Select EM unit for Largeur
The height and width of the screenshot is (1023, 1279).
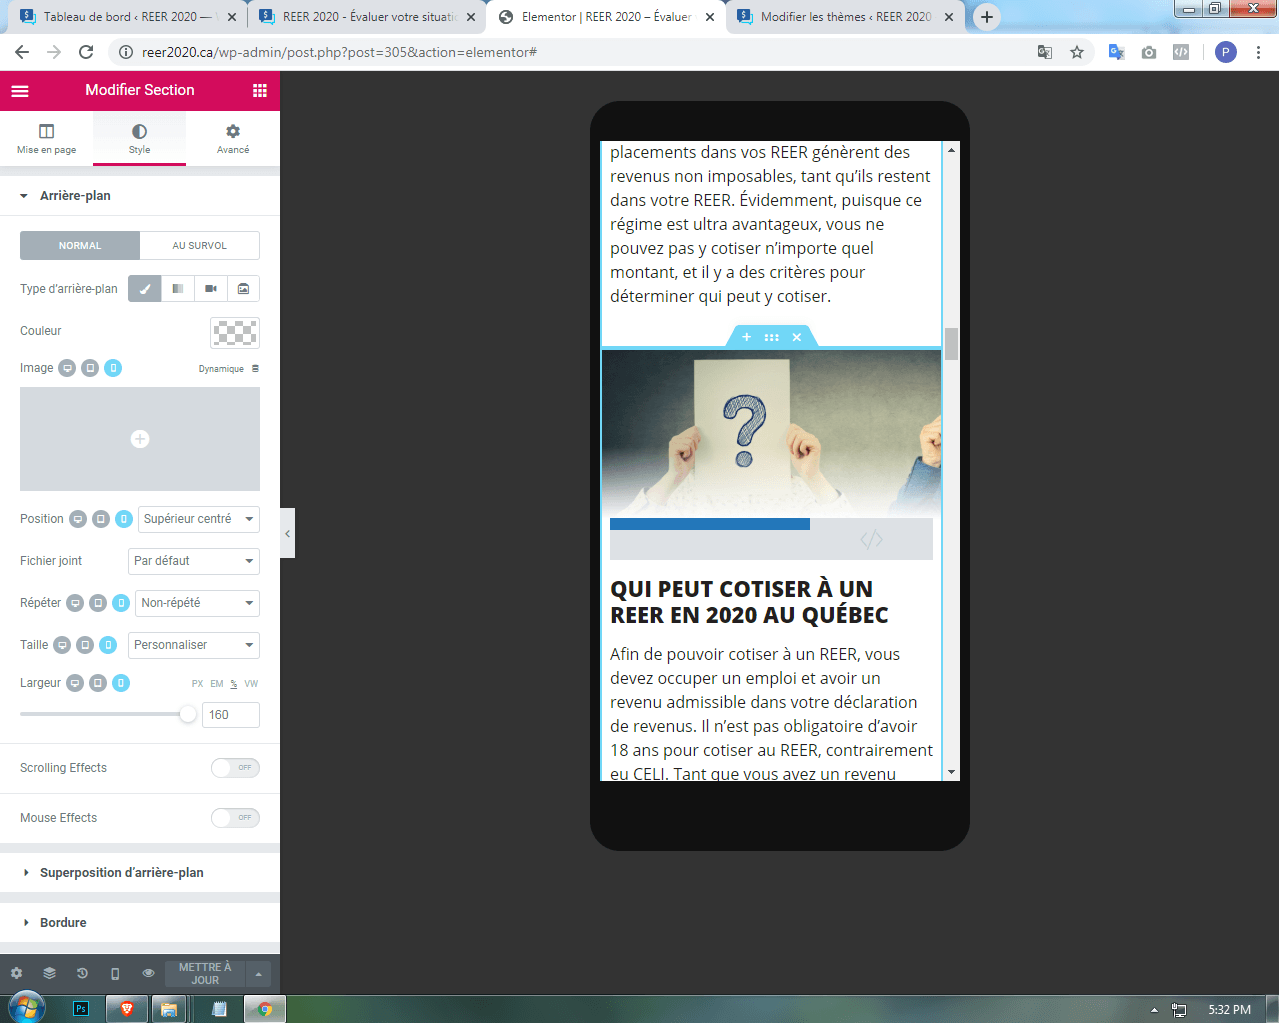pyautogui.click(x=217, y=684)
